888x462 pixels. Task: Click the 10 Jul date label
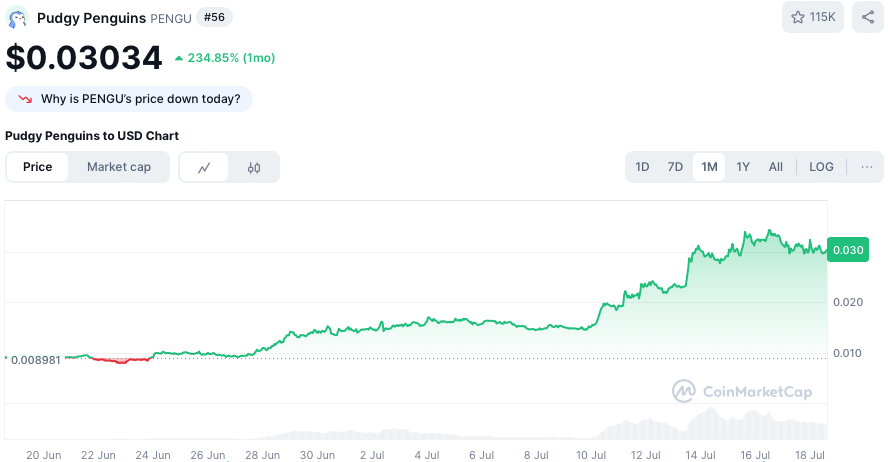tap(591, 455)
